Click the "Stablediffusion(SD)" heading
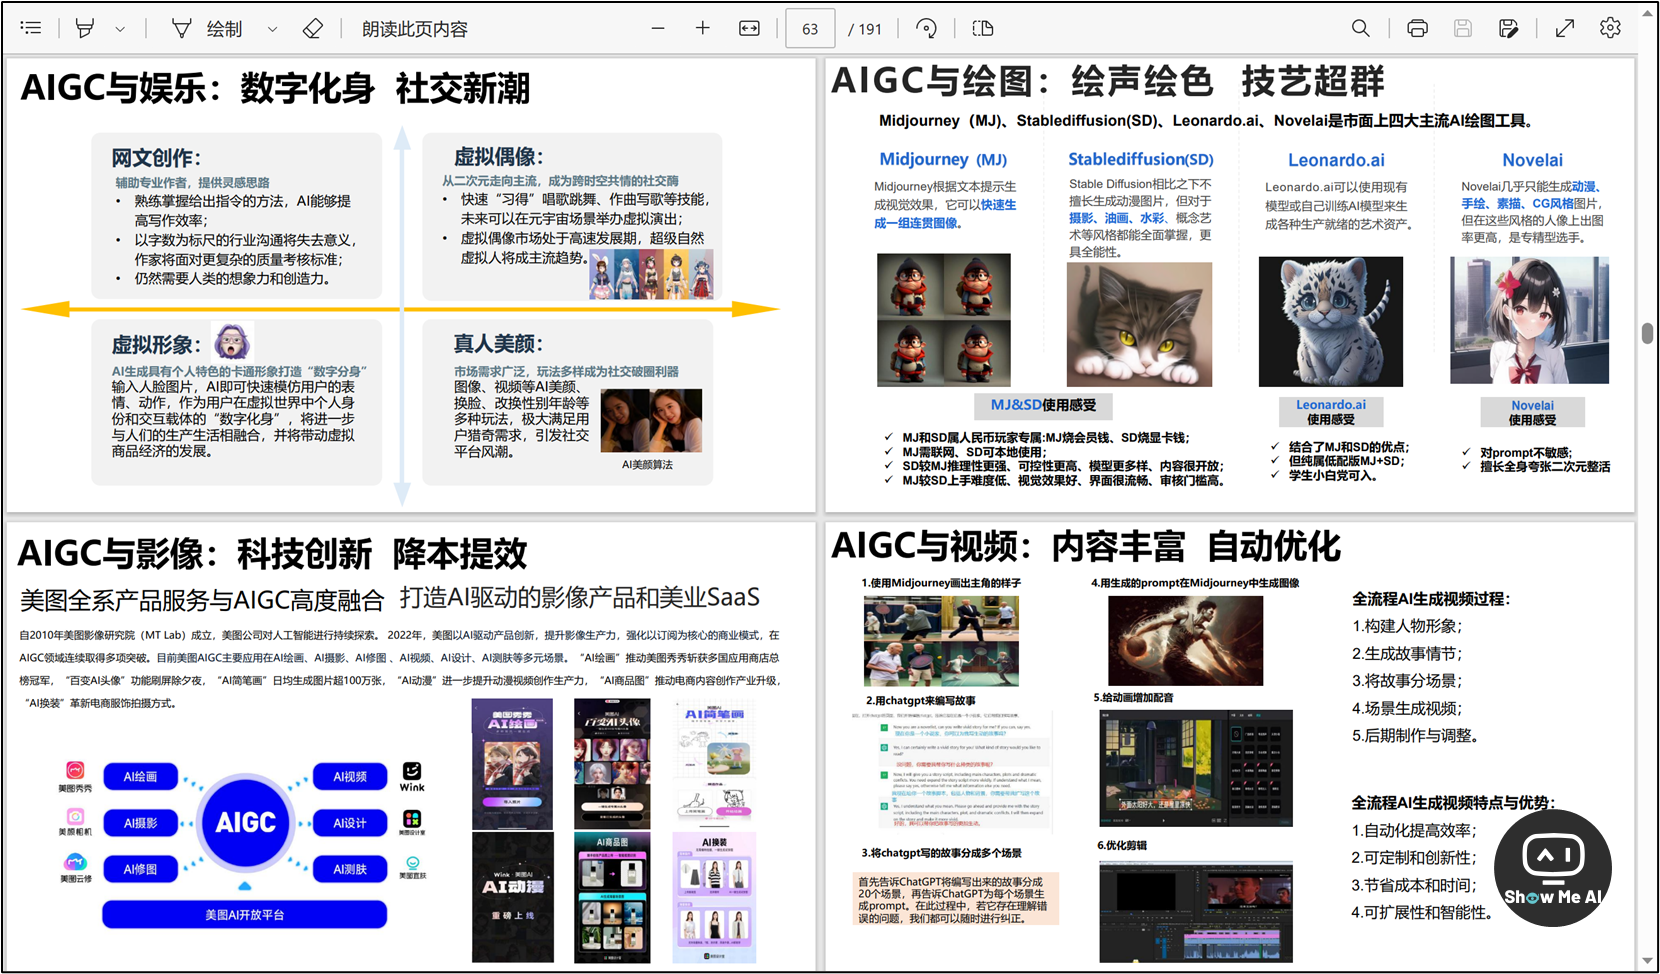 1140,159
